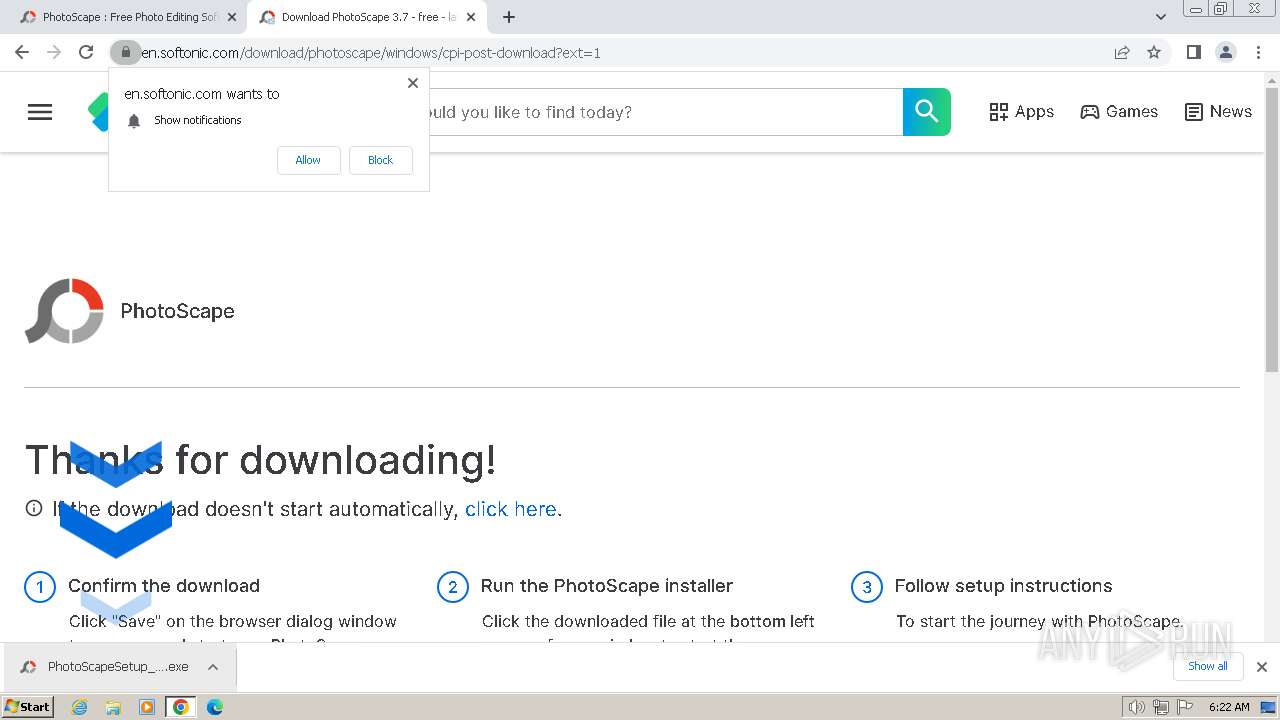Click 'Follow setup instructions' heading
This screenshot has width=1280, height=720.
(x=1003, y=586)
